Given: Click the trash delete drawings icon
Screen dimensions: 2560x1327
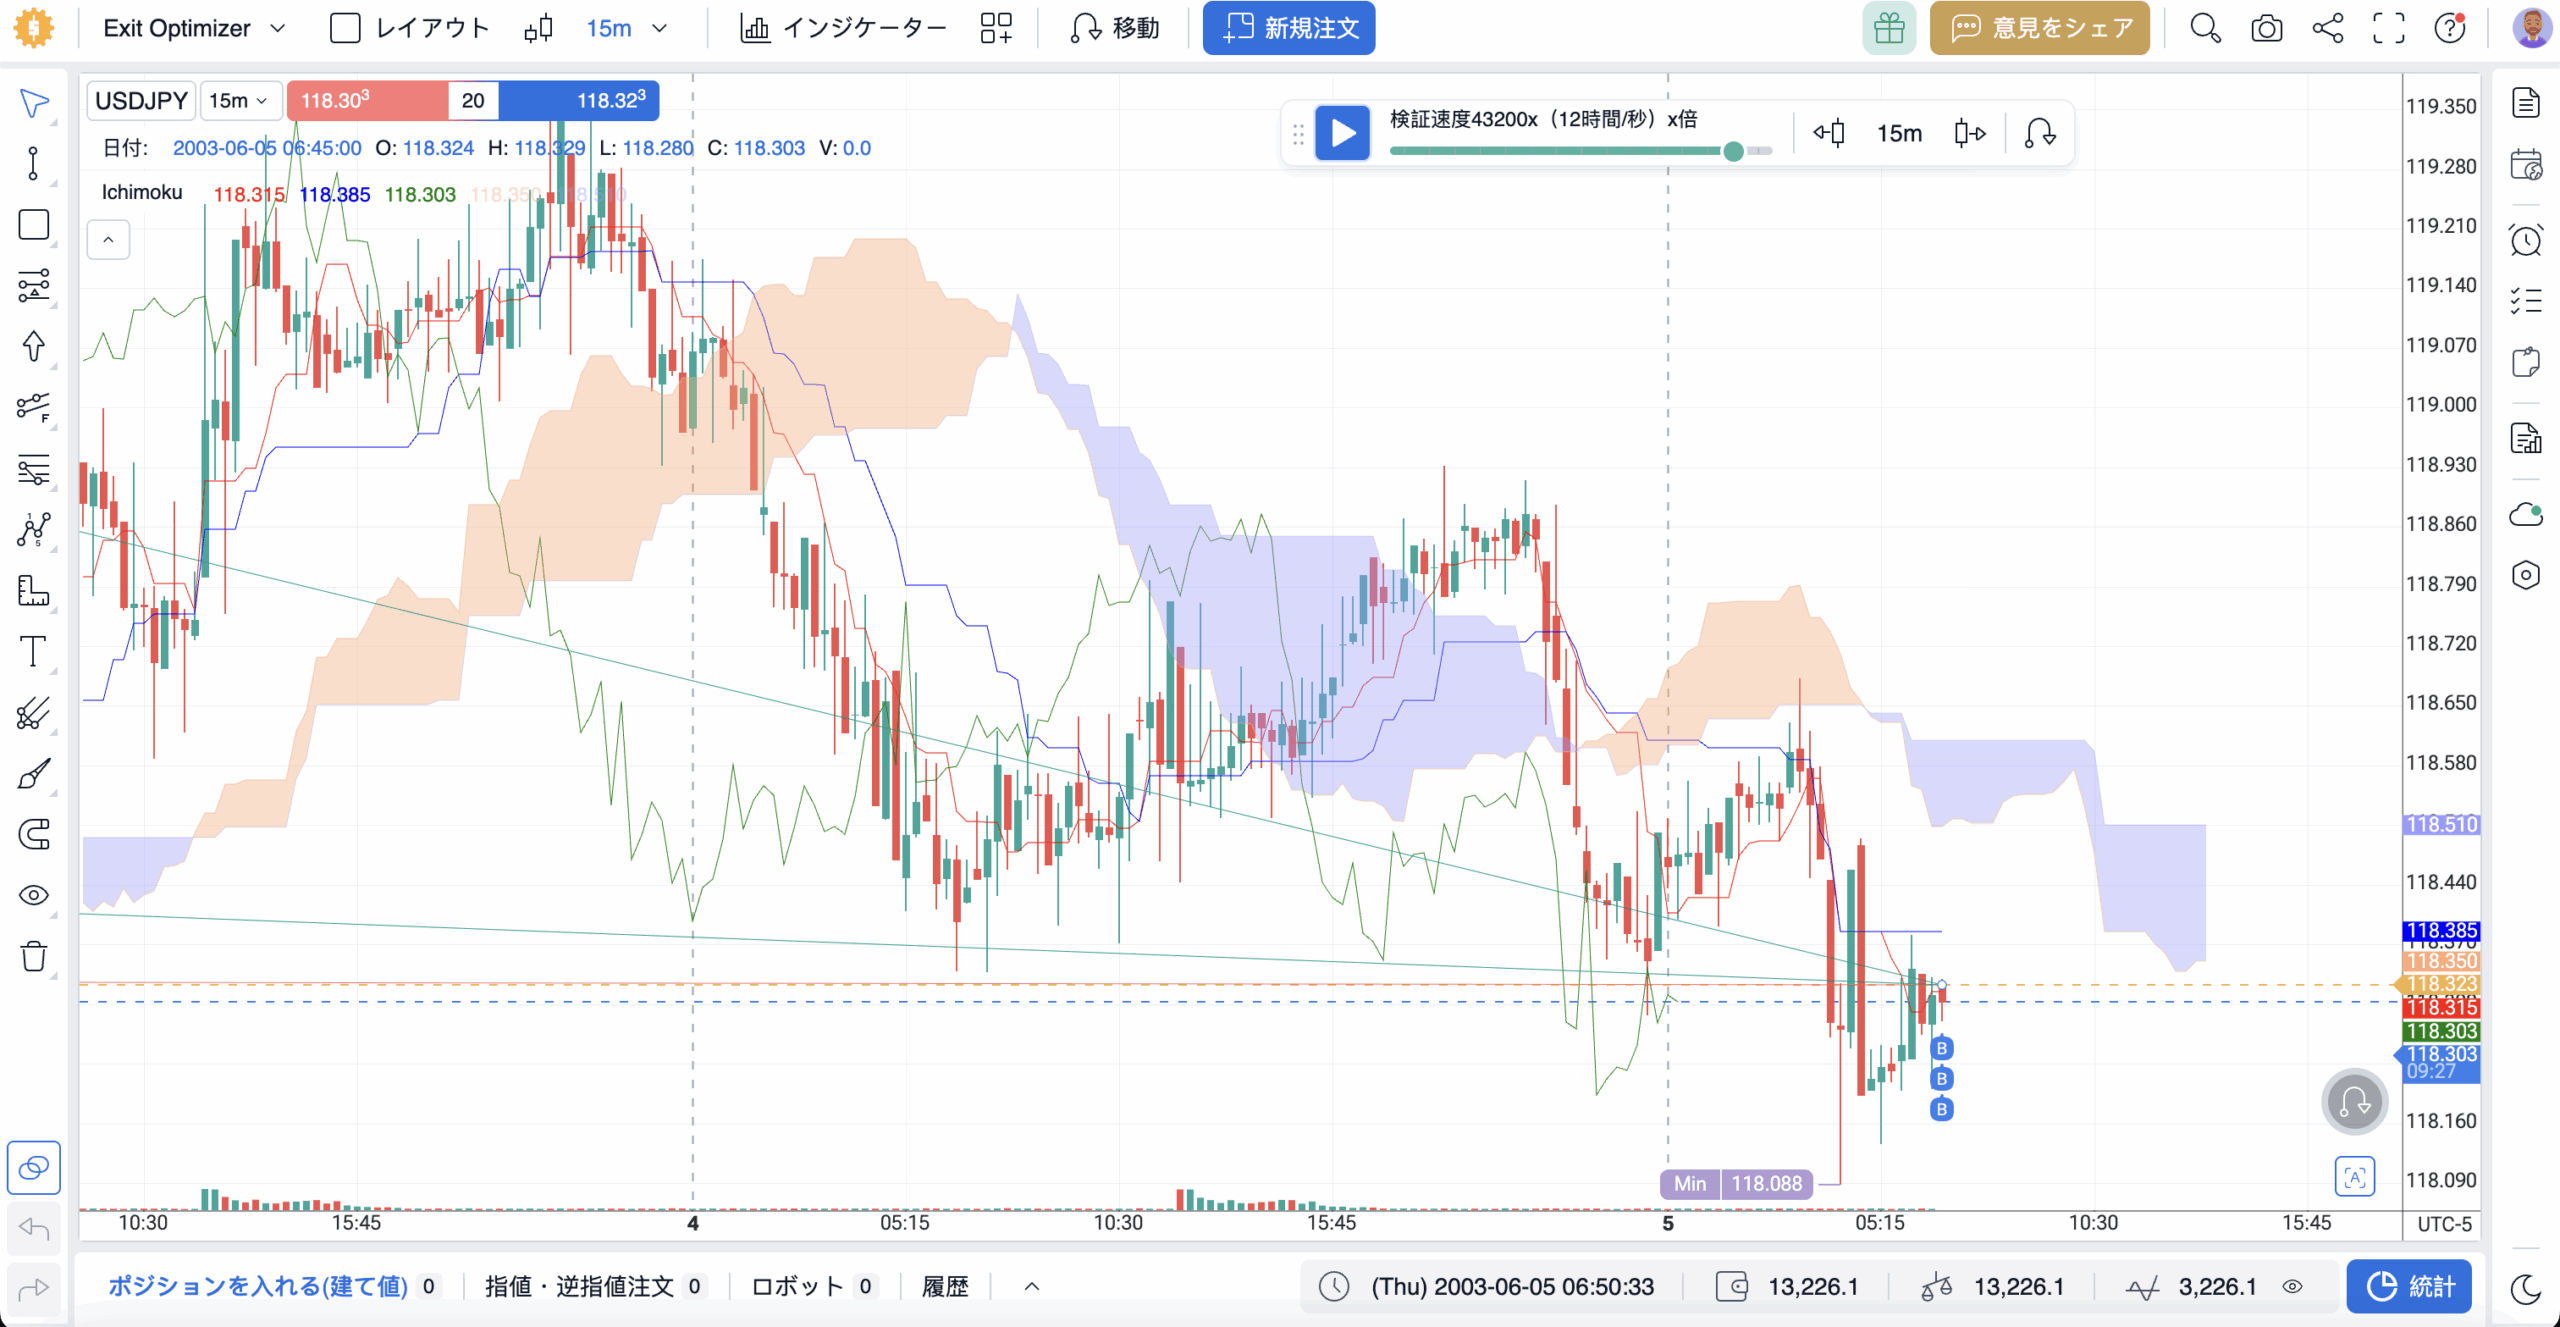Looking at the screenshot, I should click(34, 956).
